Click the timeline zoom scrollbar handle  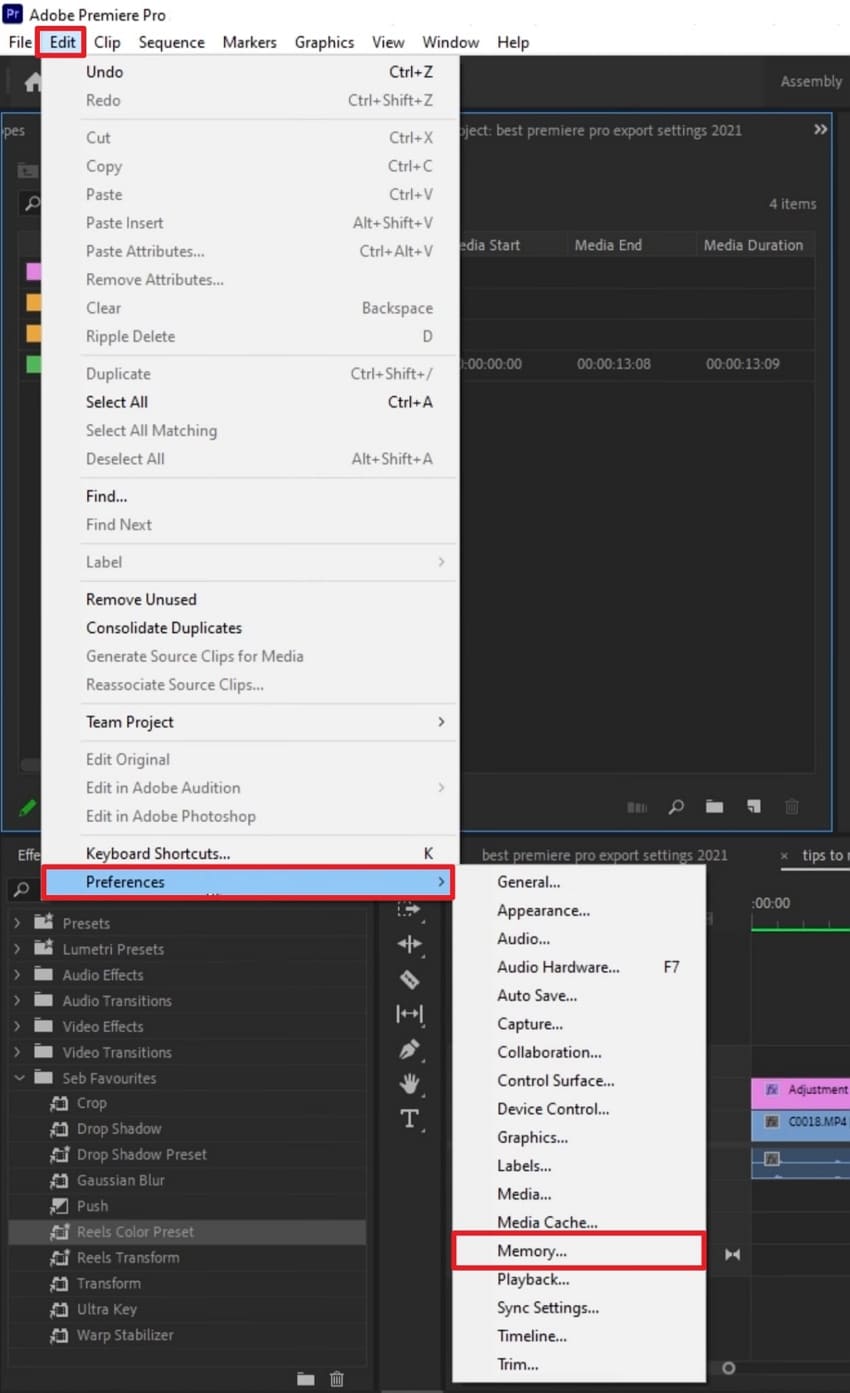click(728, 1368)
